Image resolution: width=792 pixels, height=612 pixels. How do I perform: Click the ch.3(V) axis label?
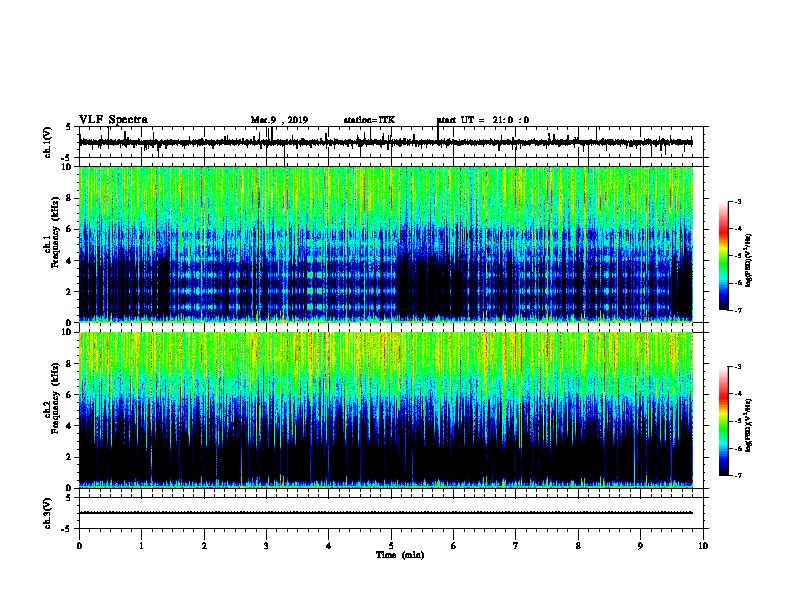coord(48,513)
